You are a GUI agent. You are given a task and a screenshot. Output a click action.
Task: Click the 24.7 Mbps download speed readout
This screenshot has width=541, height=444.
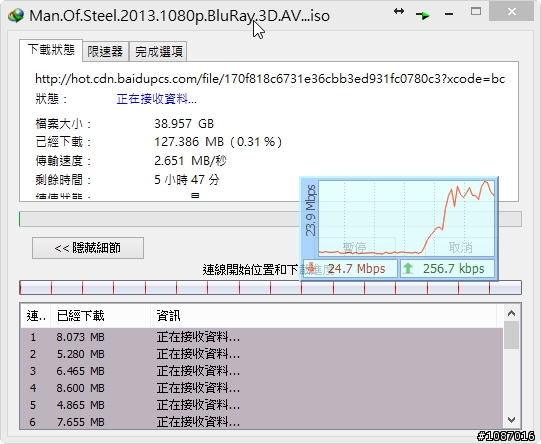tap(356, 268)
